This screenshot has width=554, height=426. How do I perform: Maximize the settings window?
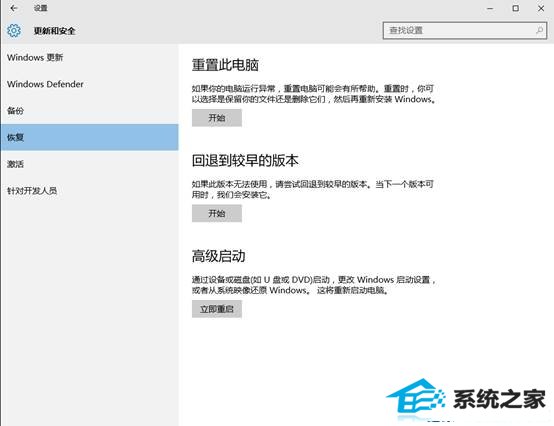pos(515,8)
